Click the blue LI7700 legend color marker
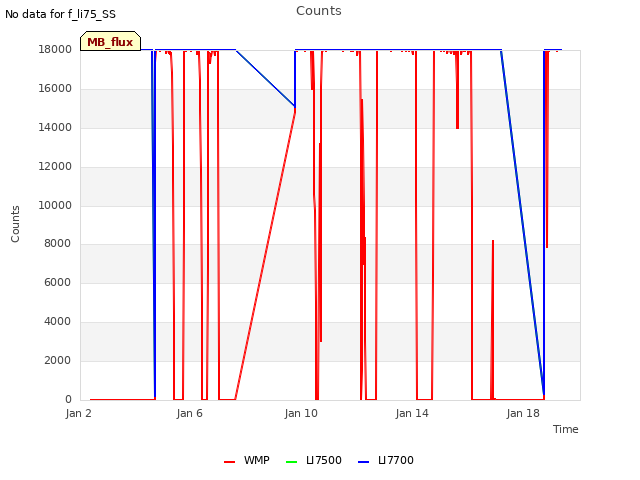 click(363, 462)
